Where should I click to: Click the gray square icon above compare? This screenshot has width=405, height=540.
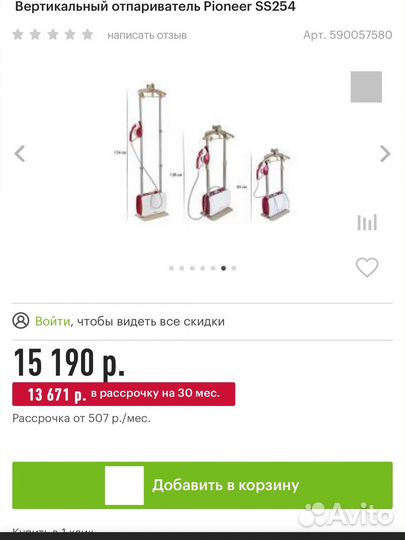(x=366, y=87)
